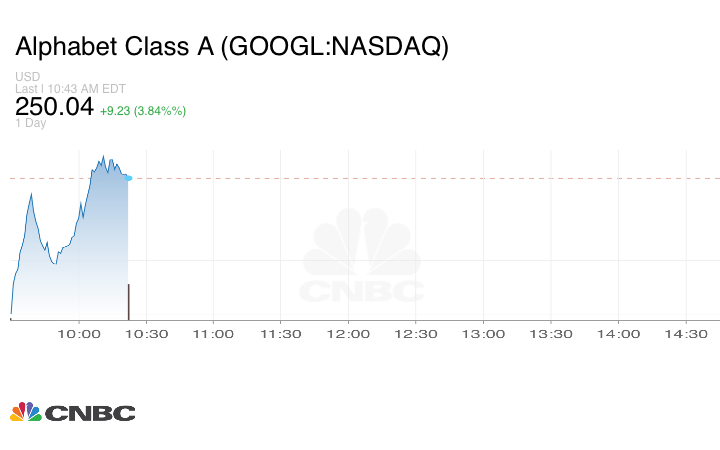Select the 10:00 time axis label
This screenshot has width=720, height=450.
coord(79,334)
